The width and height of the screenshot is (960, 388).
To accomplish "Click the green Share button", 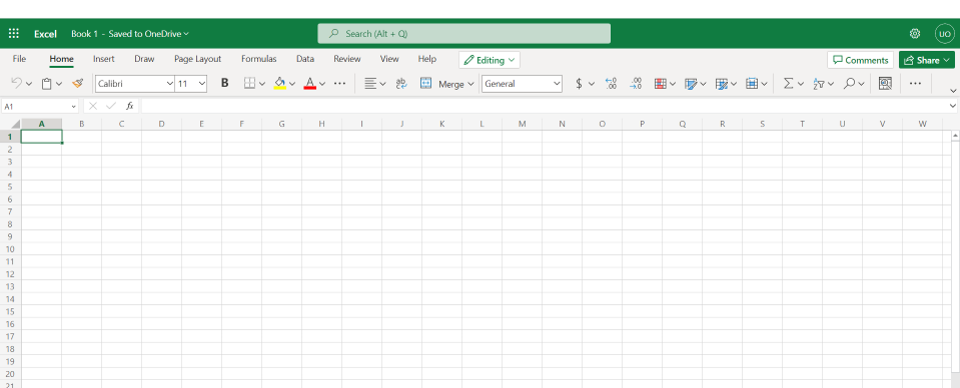I will (x=927, y=60).
